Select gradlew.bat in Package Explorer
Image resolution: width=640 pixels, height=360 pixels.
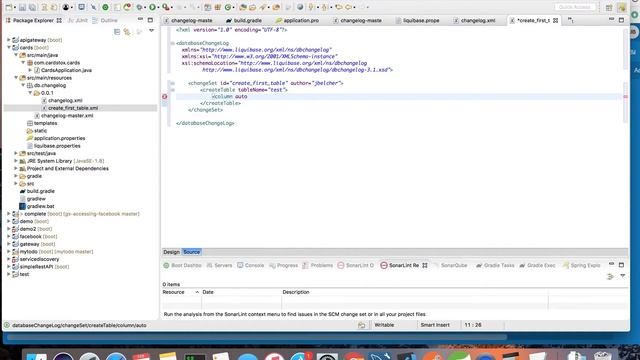(40, 206)
